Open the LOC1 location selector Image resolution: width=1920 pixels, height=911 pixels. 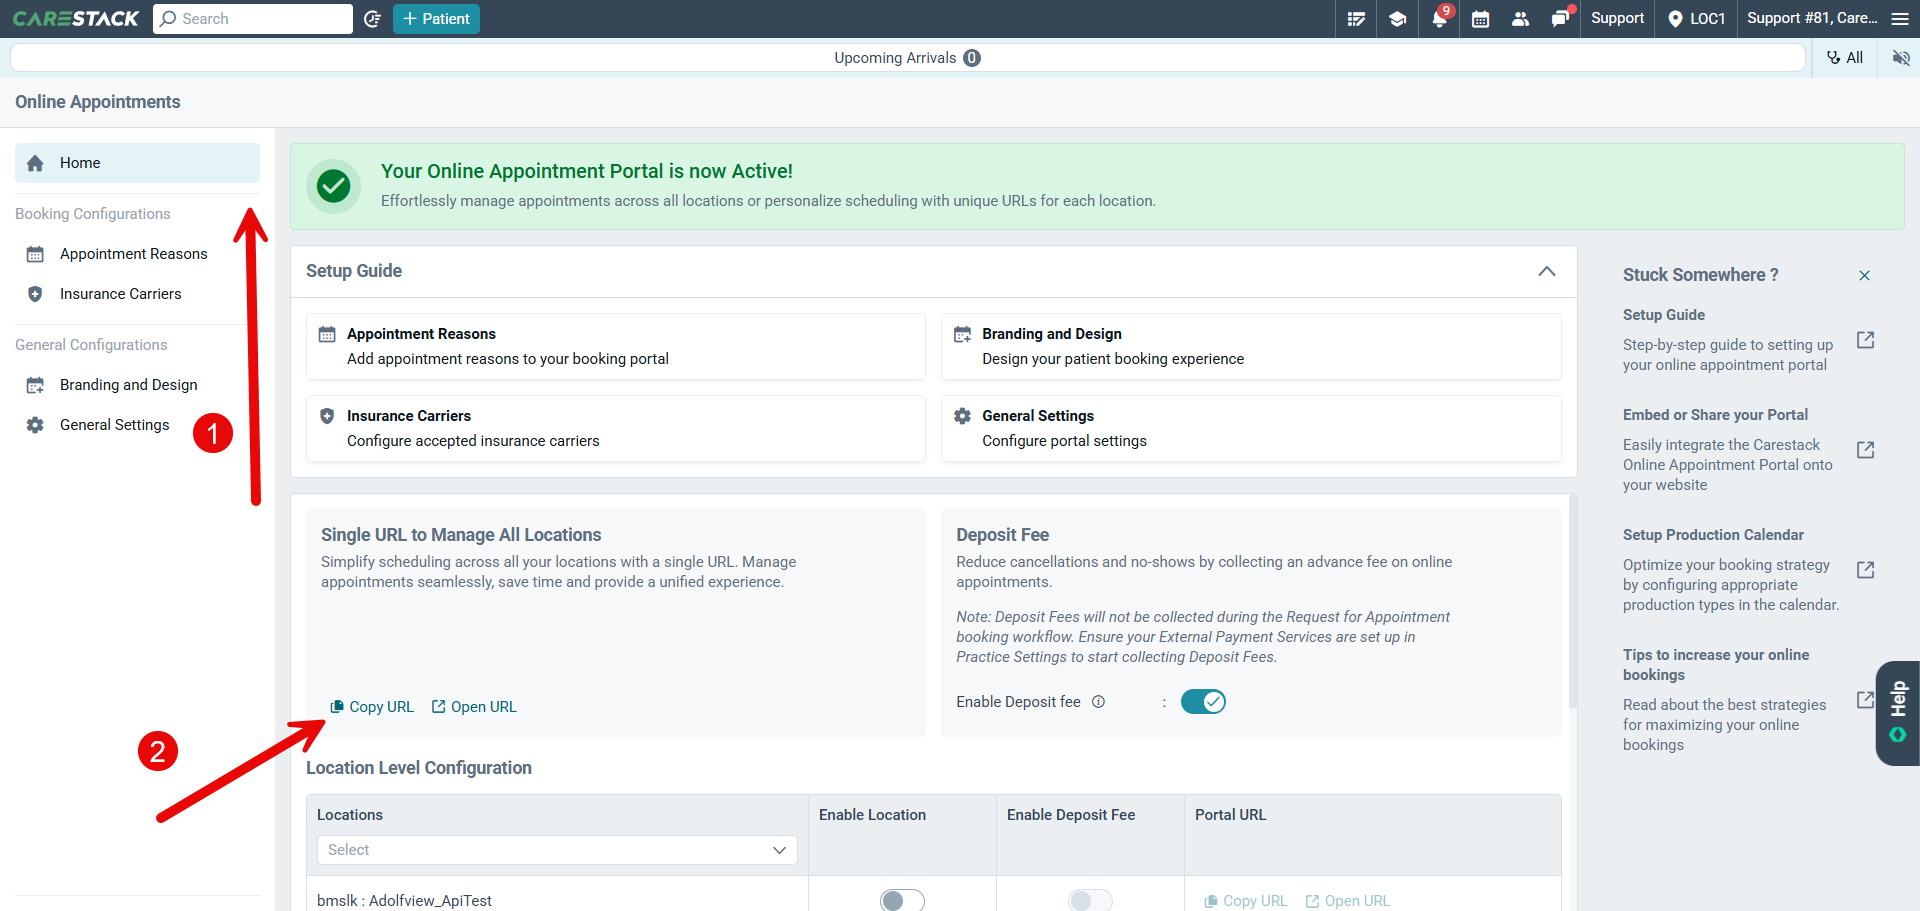1696,19
